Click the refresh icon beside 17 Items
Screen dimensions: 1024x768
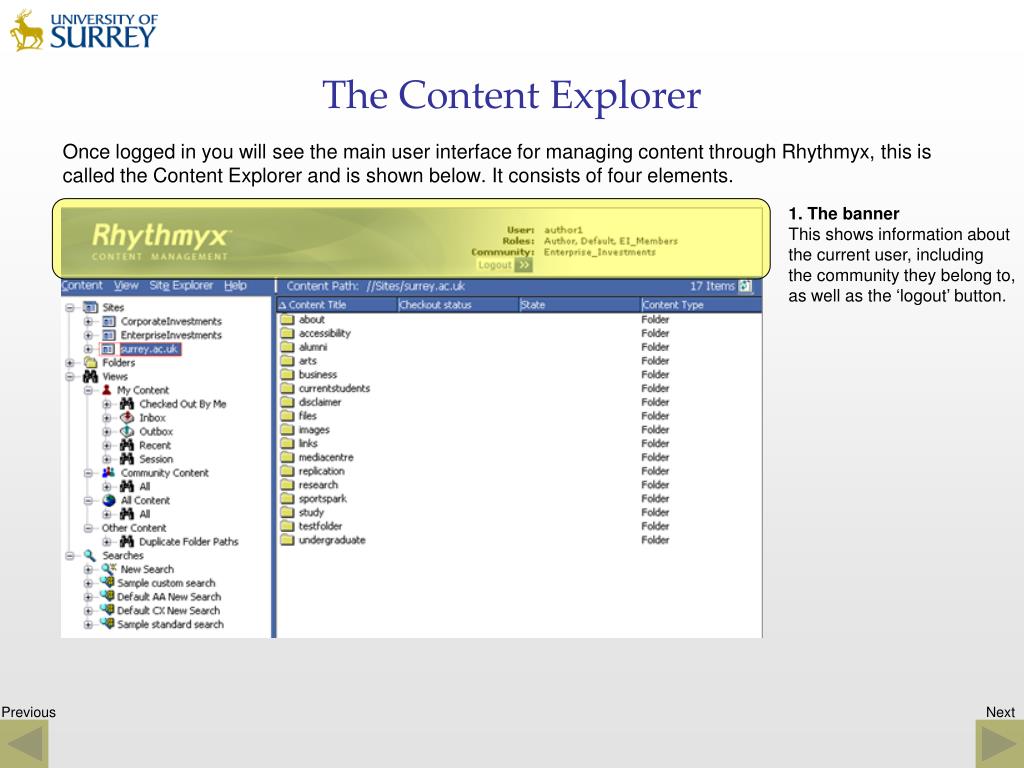tap(745, 286)
